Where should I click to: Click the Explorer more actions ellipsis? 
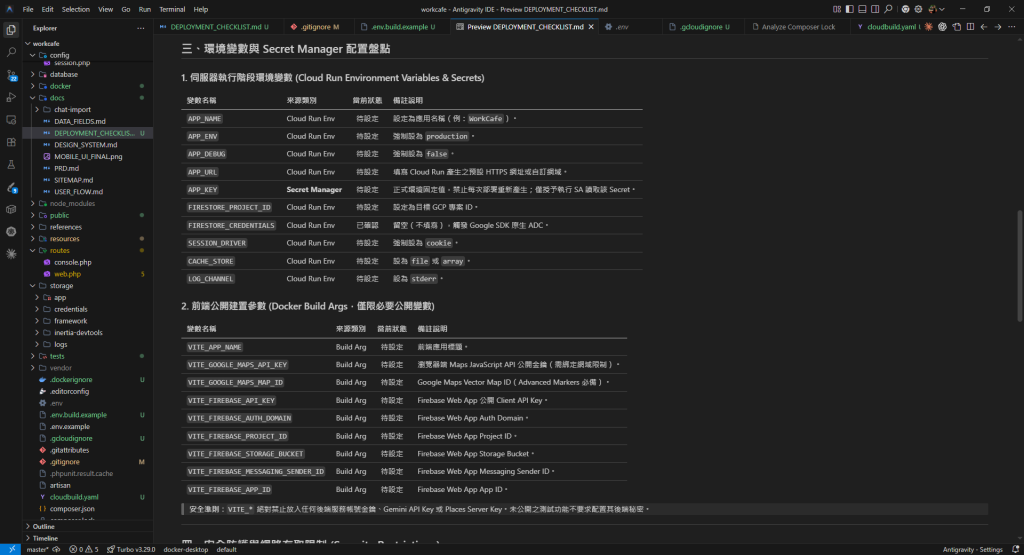coord(140,28)
